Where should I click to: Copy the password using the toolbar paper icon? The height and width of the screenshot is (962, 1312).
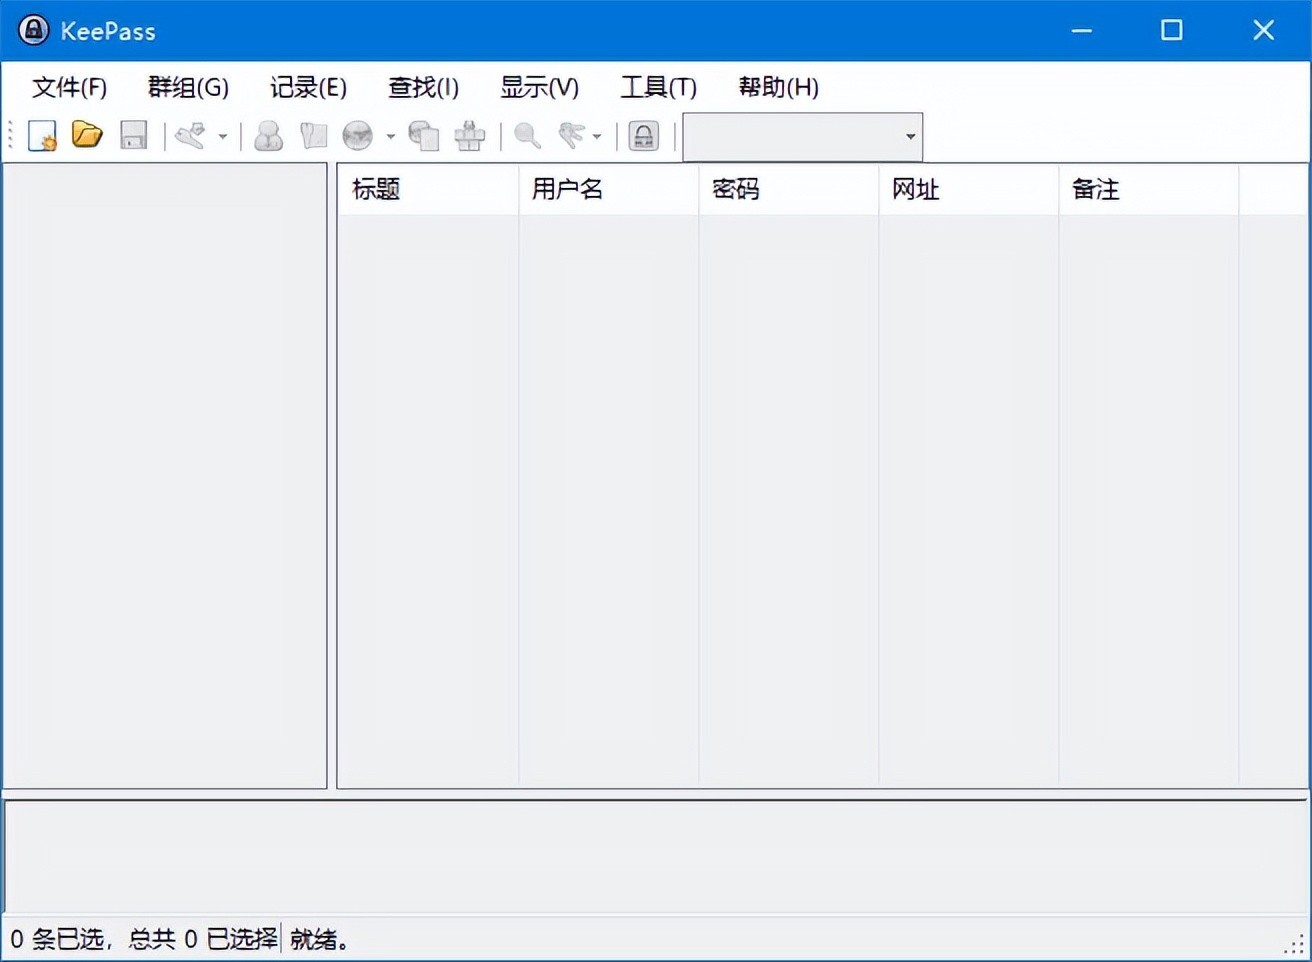click(313, 135)
